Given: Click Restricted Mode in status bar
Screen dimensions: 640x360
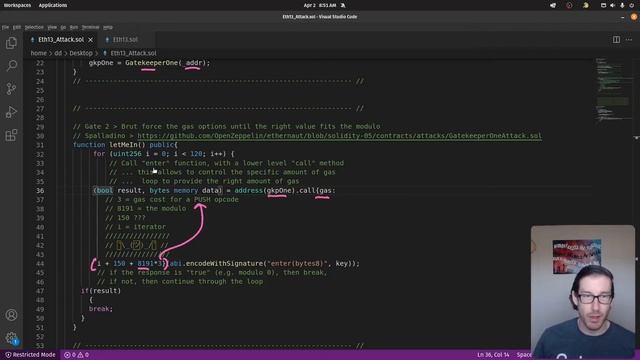Looking at the screenshot, I should (x=30, y=355).
